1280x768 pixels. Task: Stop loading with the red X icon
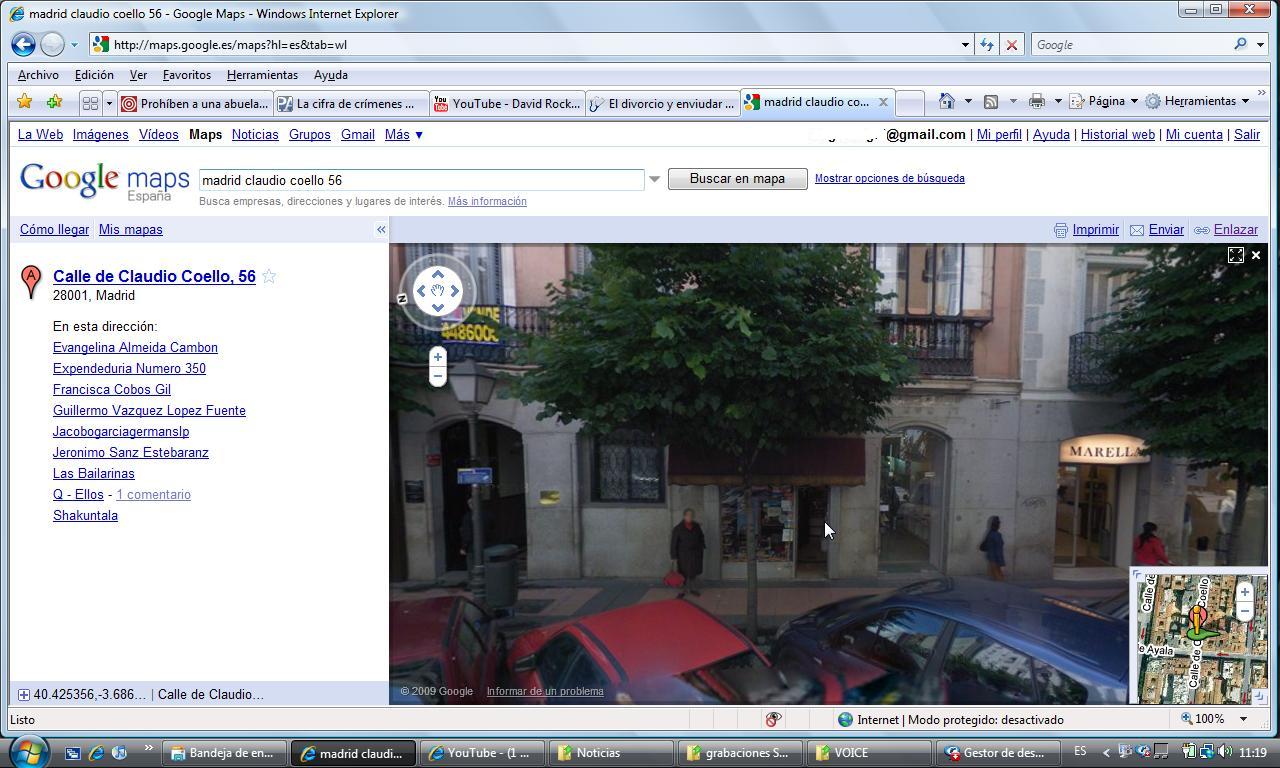point(1011,44)
